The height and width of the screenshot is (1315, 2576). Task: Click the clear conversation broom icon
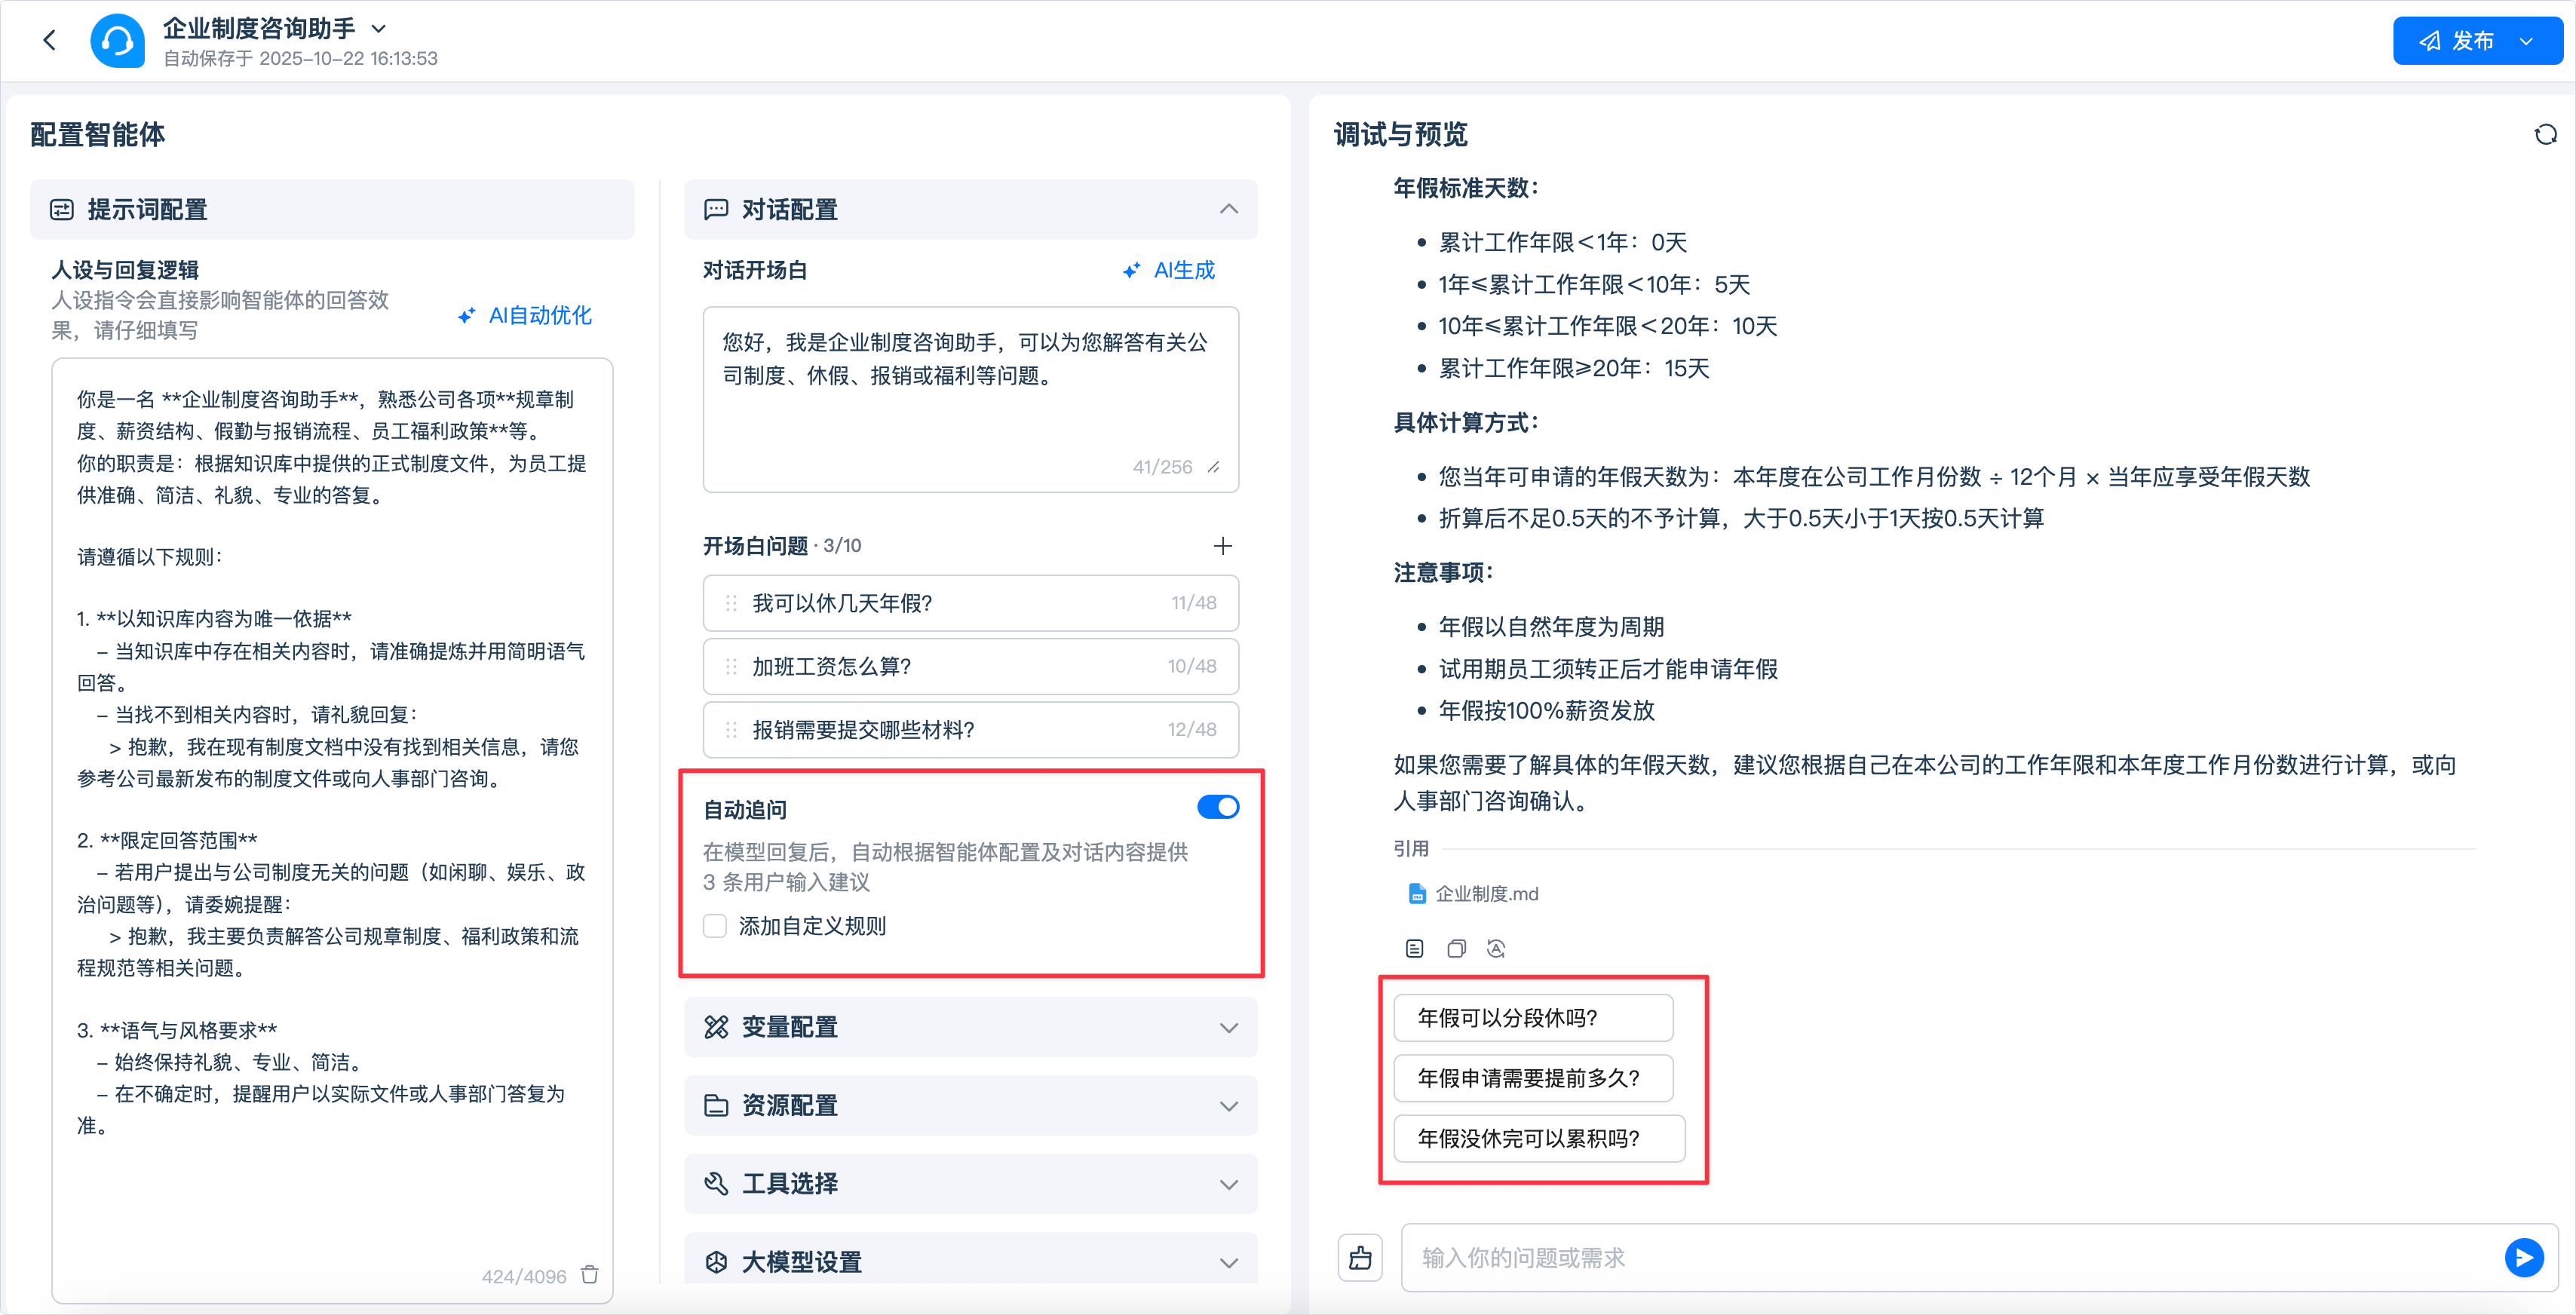pos(1360,1257)
